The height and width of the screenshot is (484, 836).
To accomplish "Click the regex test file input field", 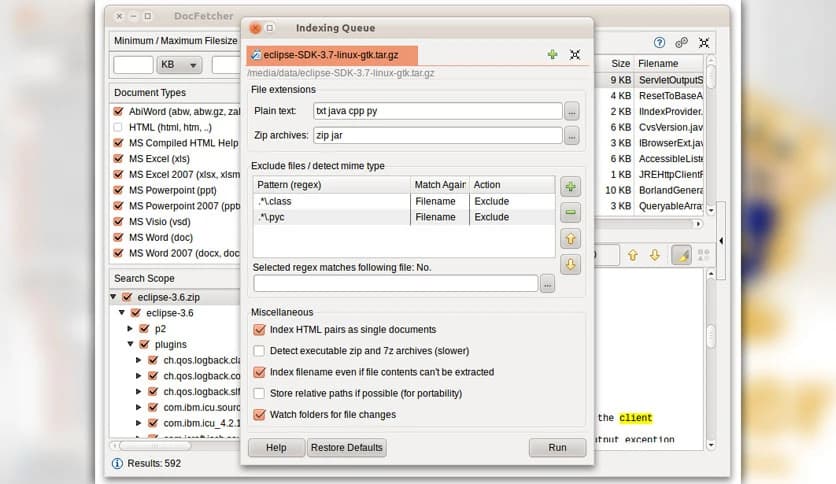I will (396, 284).
